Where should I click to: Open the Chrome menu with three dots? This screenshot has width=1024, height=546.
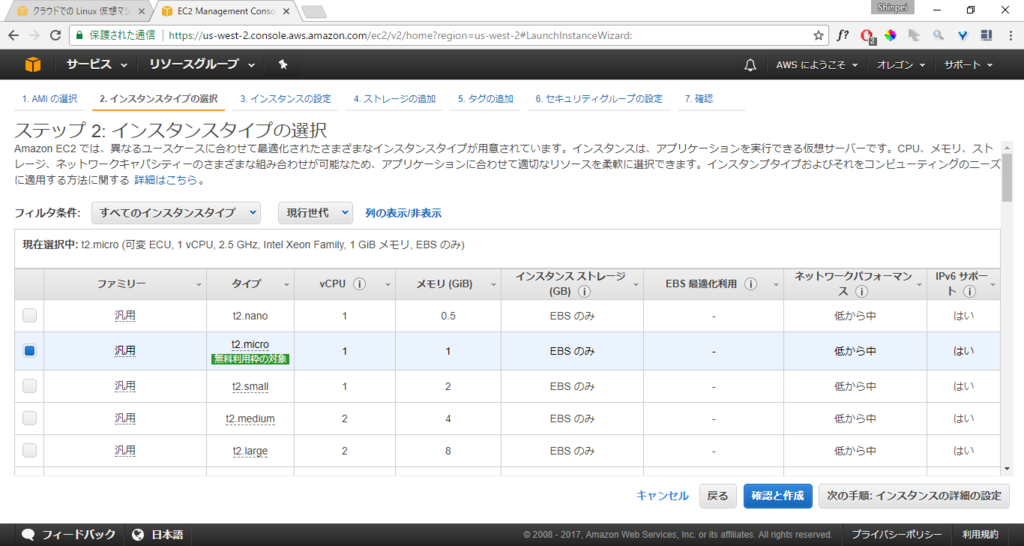coord(1010,35)
